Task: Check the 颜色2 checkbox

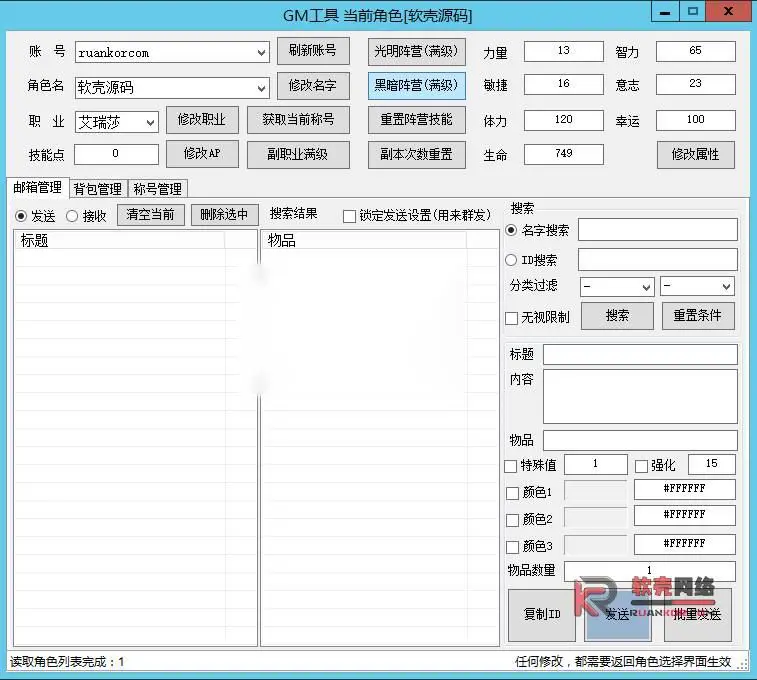Action: point(512,520)
